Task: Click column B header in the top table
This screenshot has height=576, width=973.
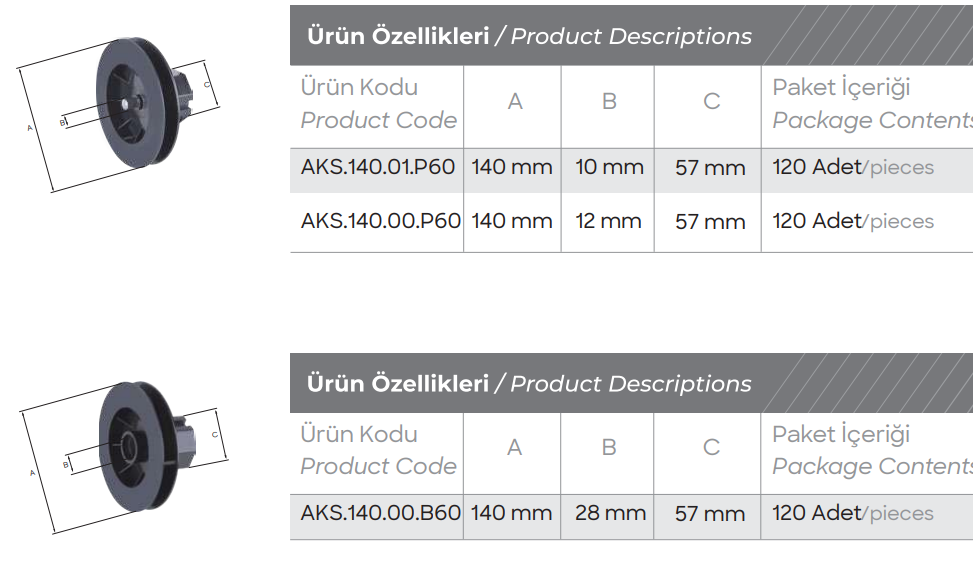Action: [x=609, y=102]
